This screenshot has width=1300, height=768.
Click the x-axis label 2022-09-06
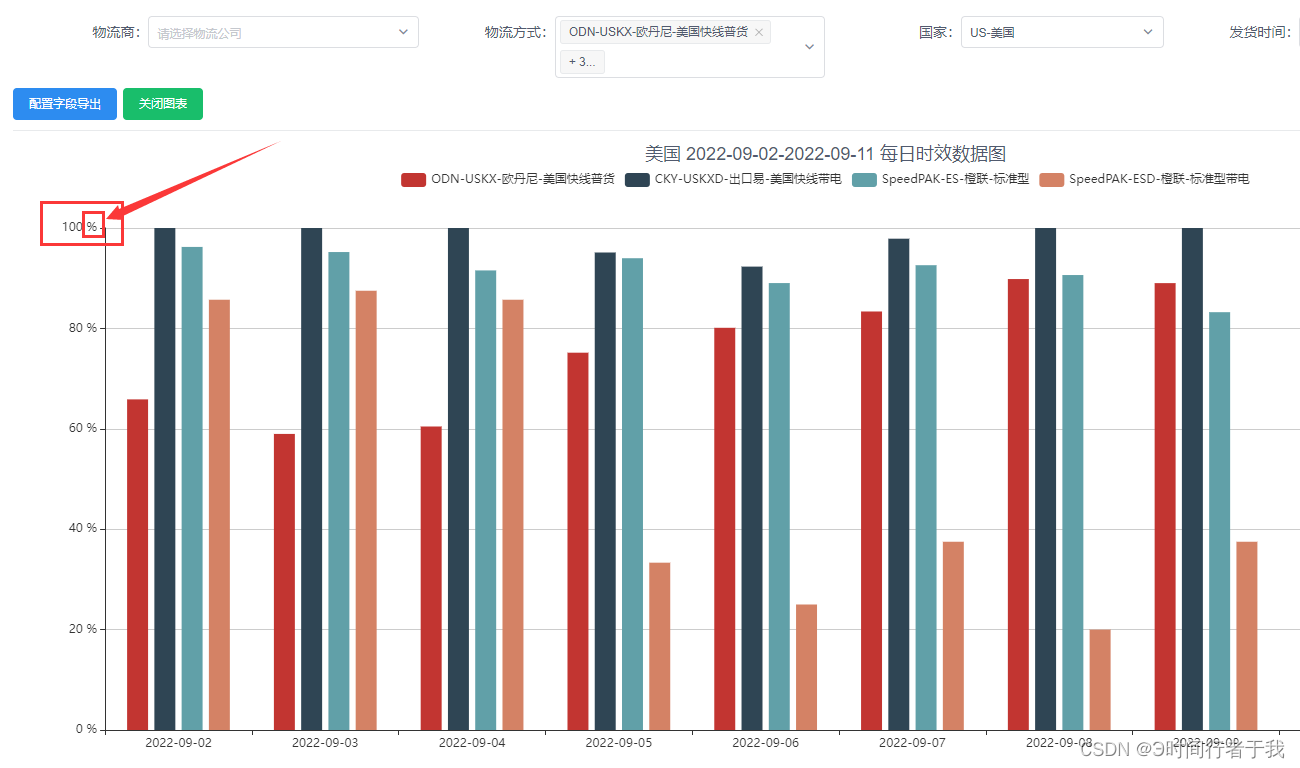coord(765,743)
